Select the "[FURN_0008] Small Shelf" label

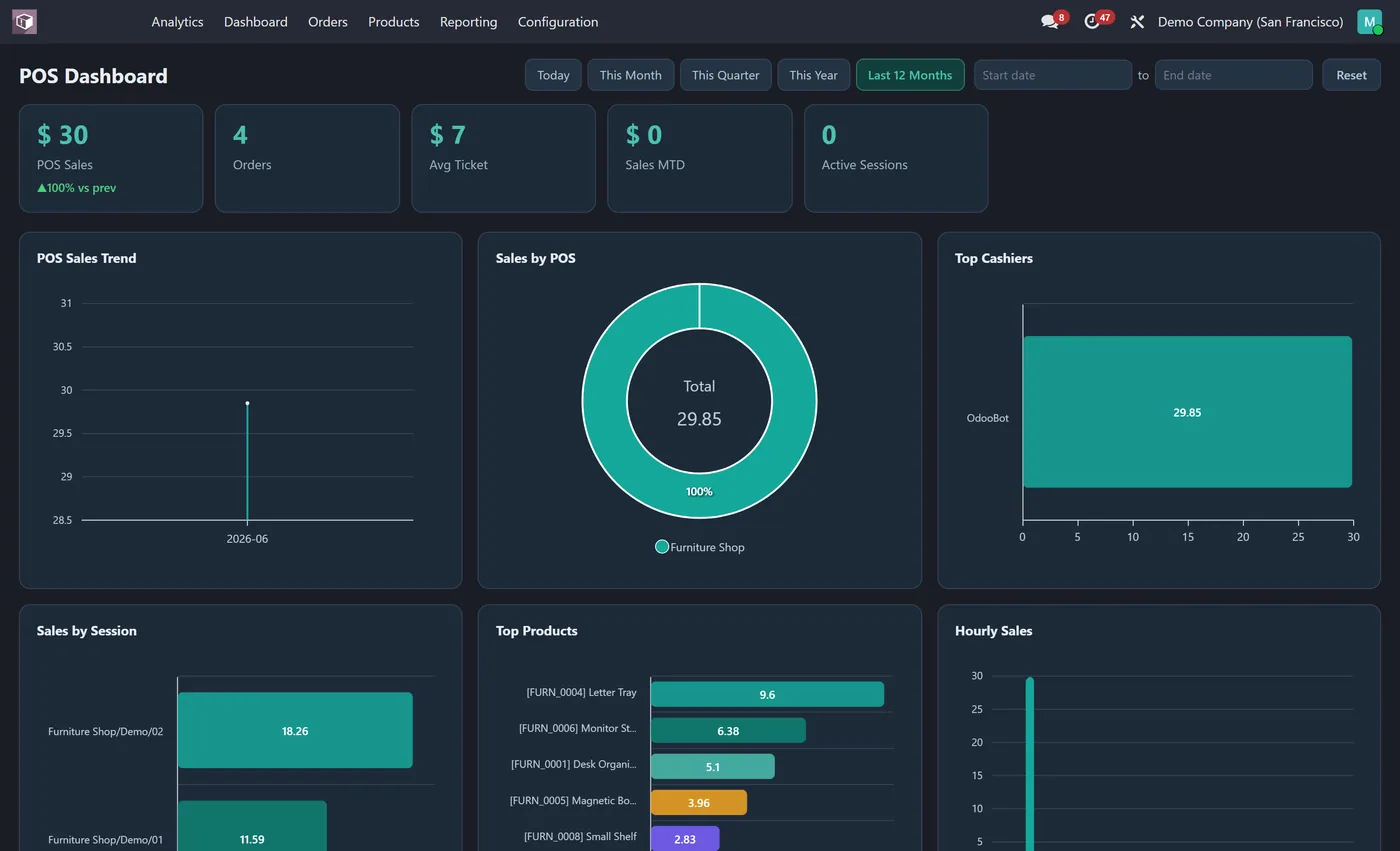click(581, 836)
